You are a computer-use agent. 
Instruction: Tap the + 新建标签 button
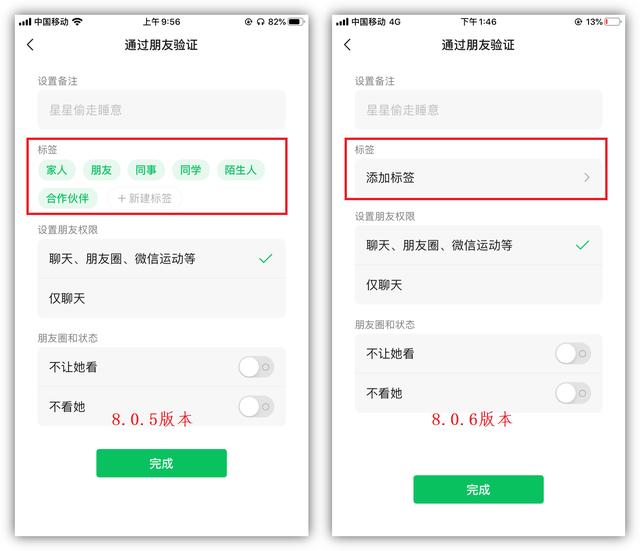point(144,198)
